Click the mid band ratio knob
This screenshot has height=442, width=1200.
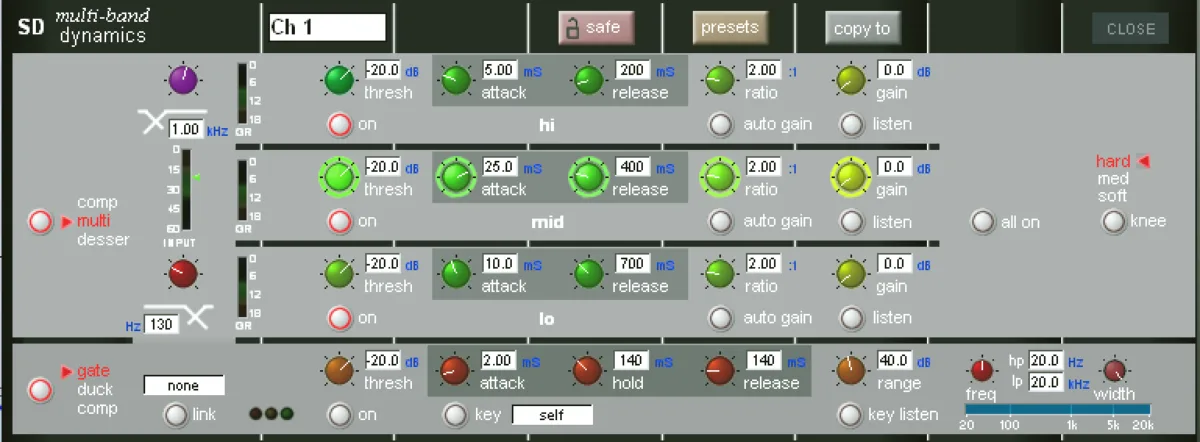click(x=719, y=178)
